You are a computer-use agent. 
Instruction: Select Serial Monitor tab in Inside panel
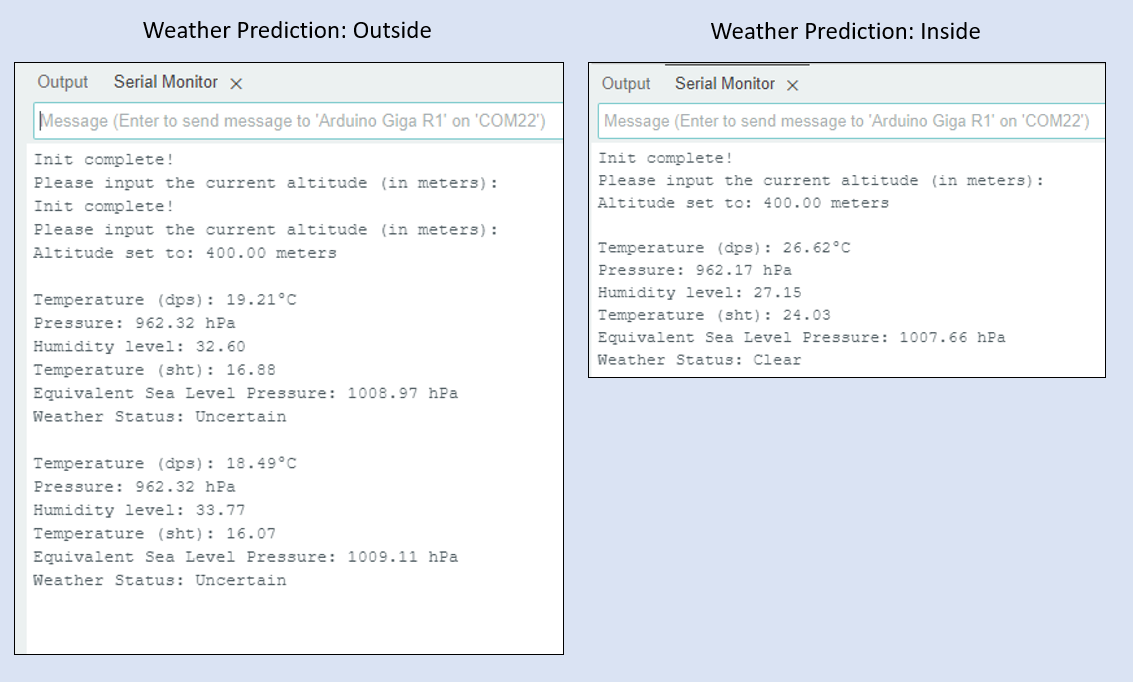pyautogui.click(x=724, y=84)
